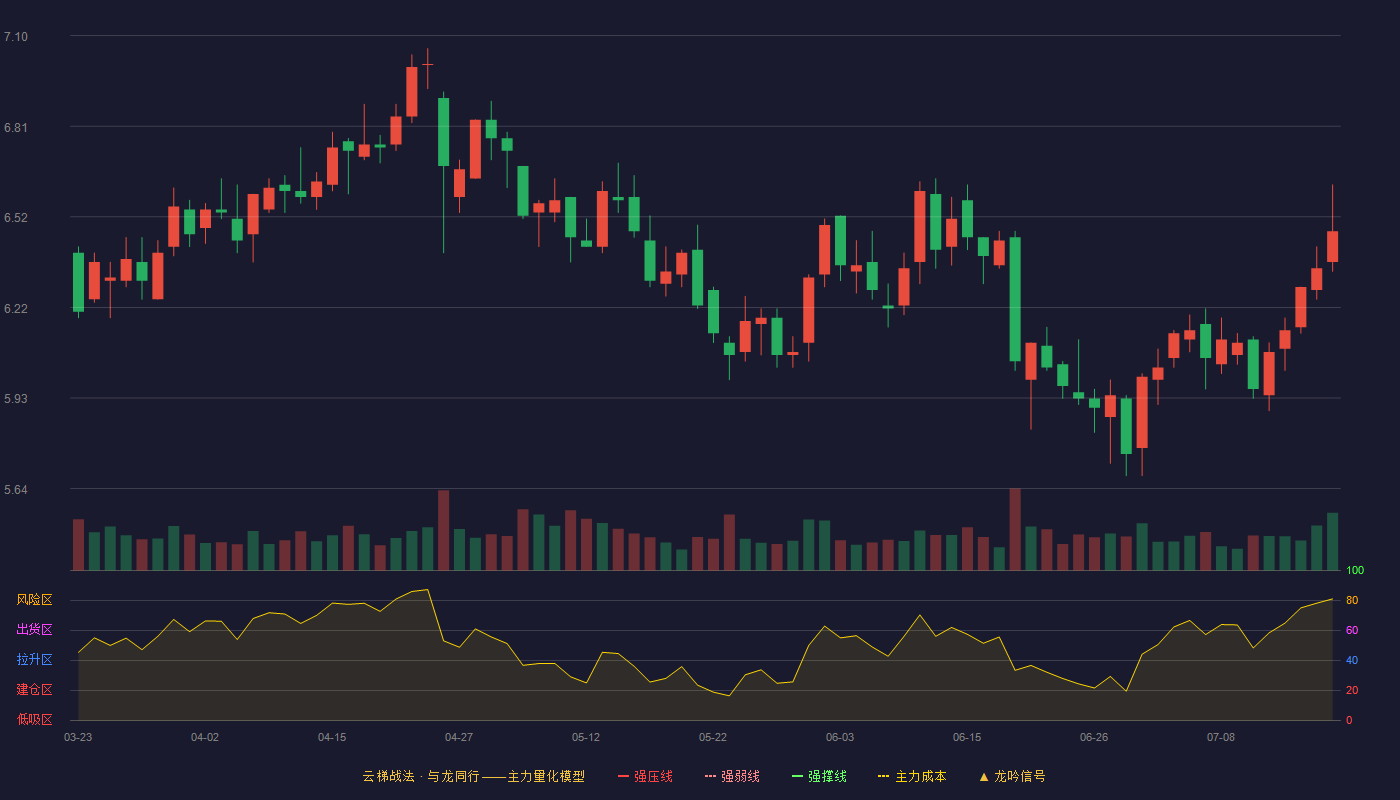Toggle 主力成本 series in the legend
The width and height of the screenshot is (1400, 800).
click(912, 776)
